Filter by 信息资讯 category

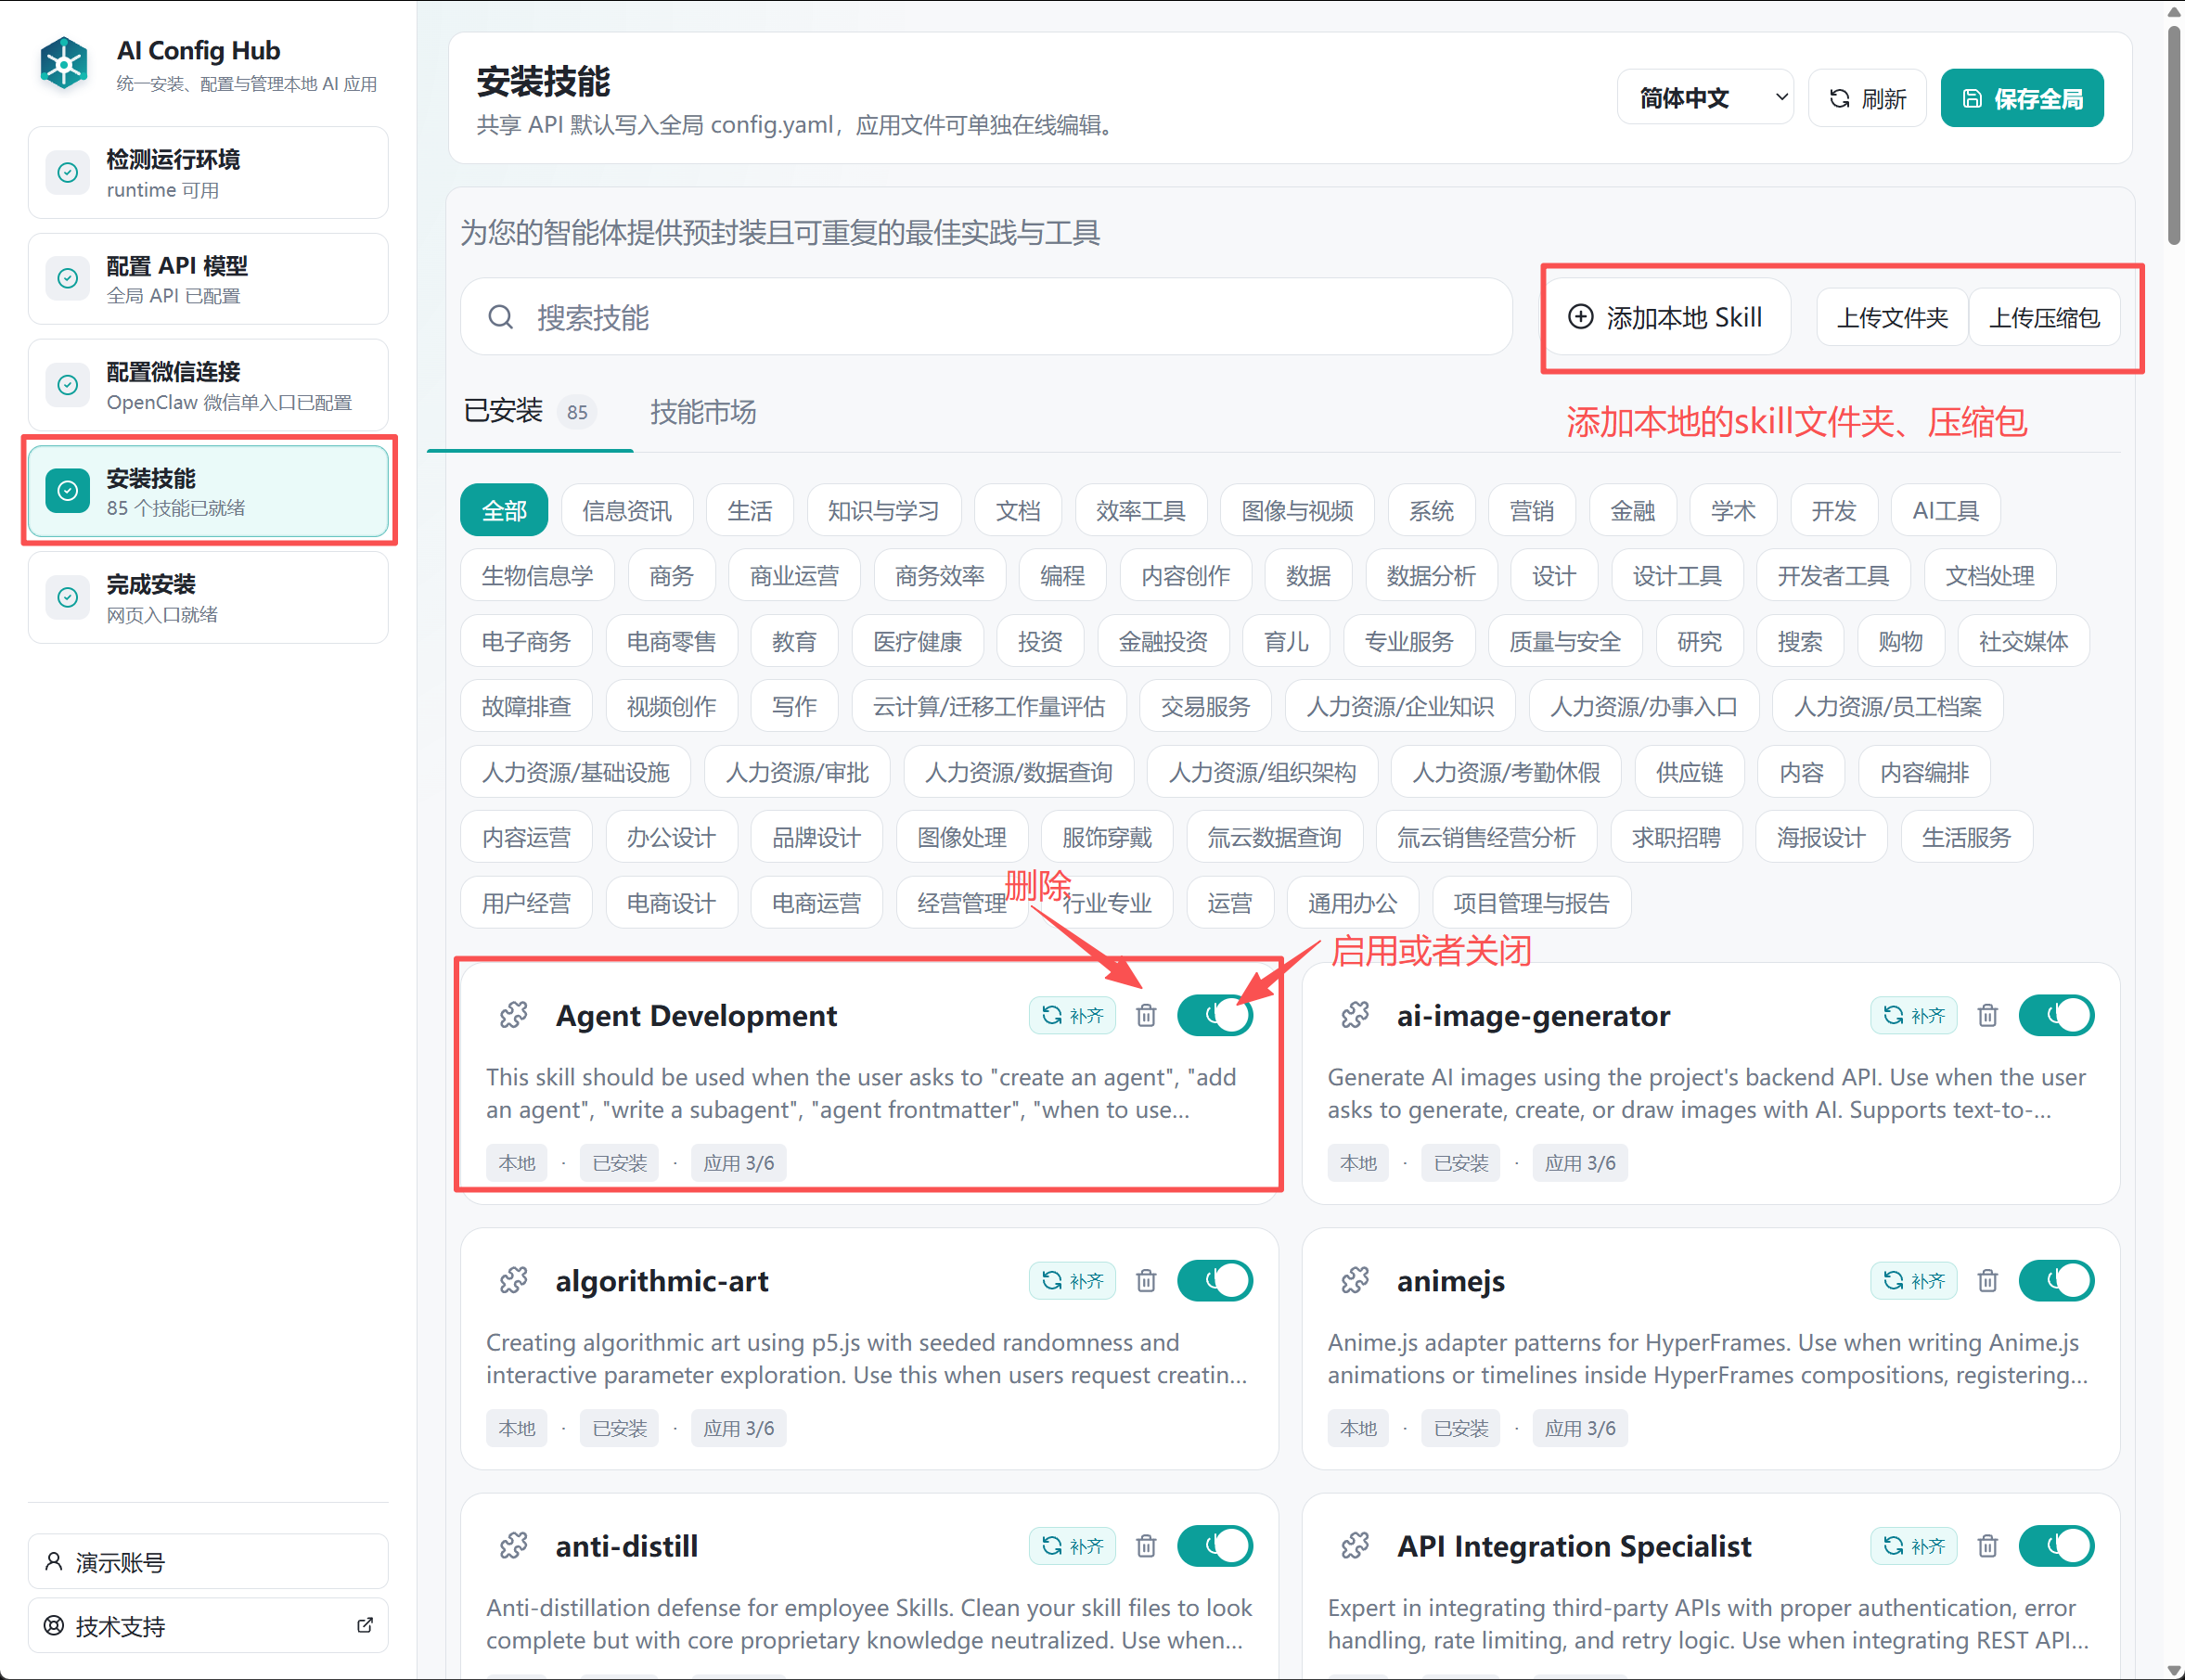coord(627,511)
